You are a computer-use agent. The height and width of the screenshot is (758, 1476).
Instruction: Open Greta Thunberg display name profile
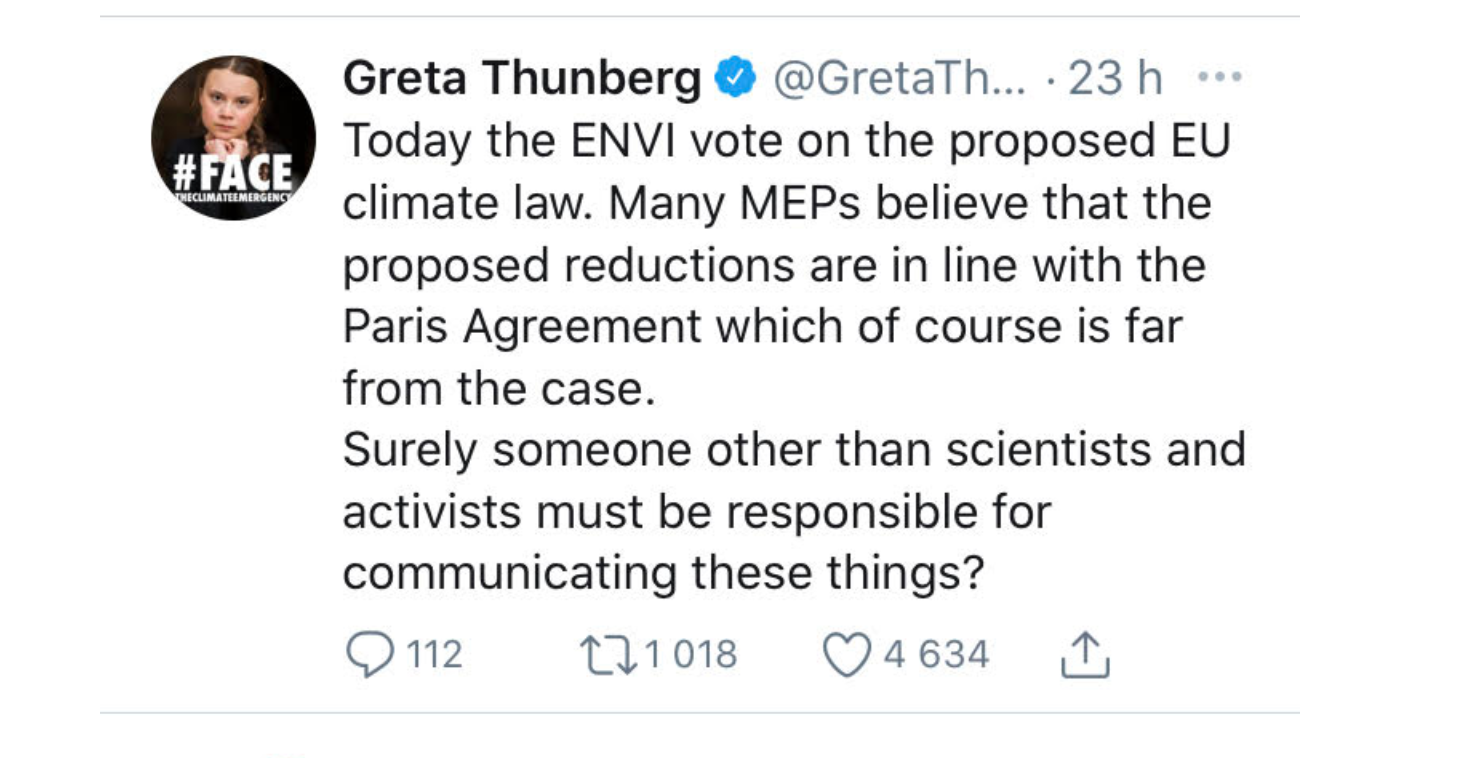(x=522, y=79)
